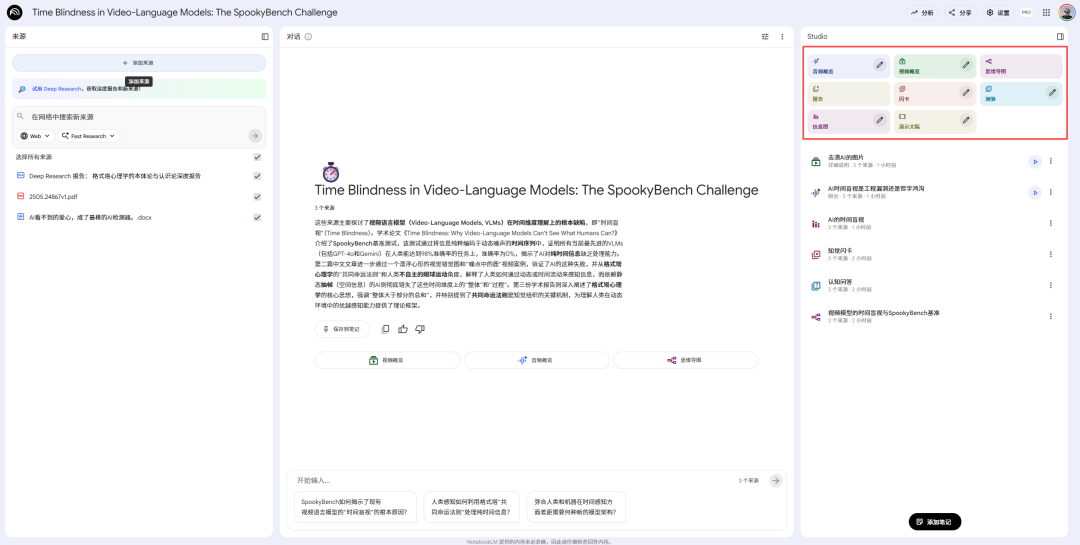1080x545 pixels.
Task: Click the thumbs down icon under summary
Action: tap(420, 329)
